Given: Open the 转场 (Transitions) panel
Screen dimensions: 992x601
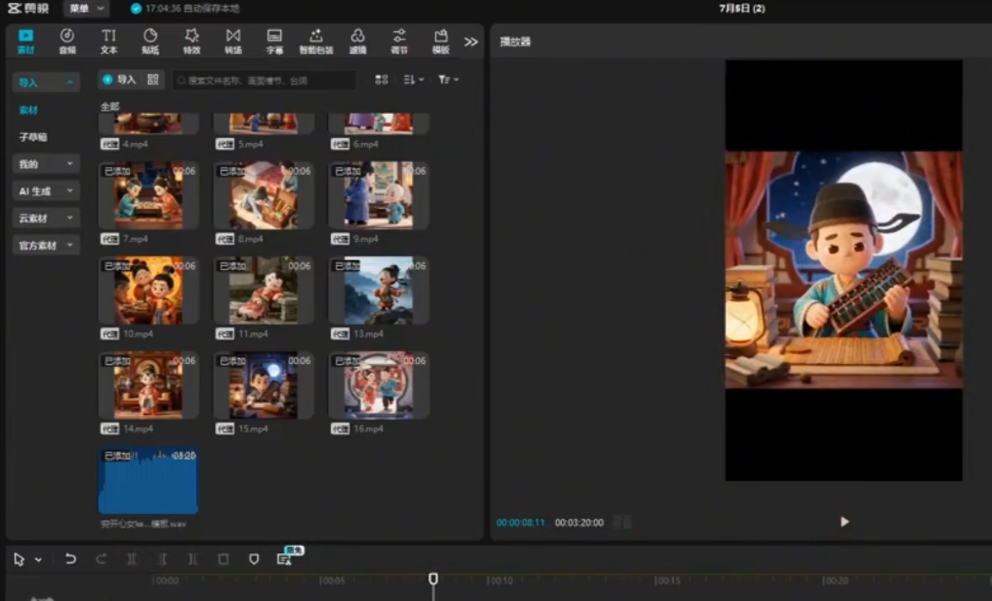Looking at the screenshot, I should [233, 41].
